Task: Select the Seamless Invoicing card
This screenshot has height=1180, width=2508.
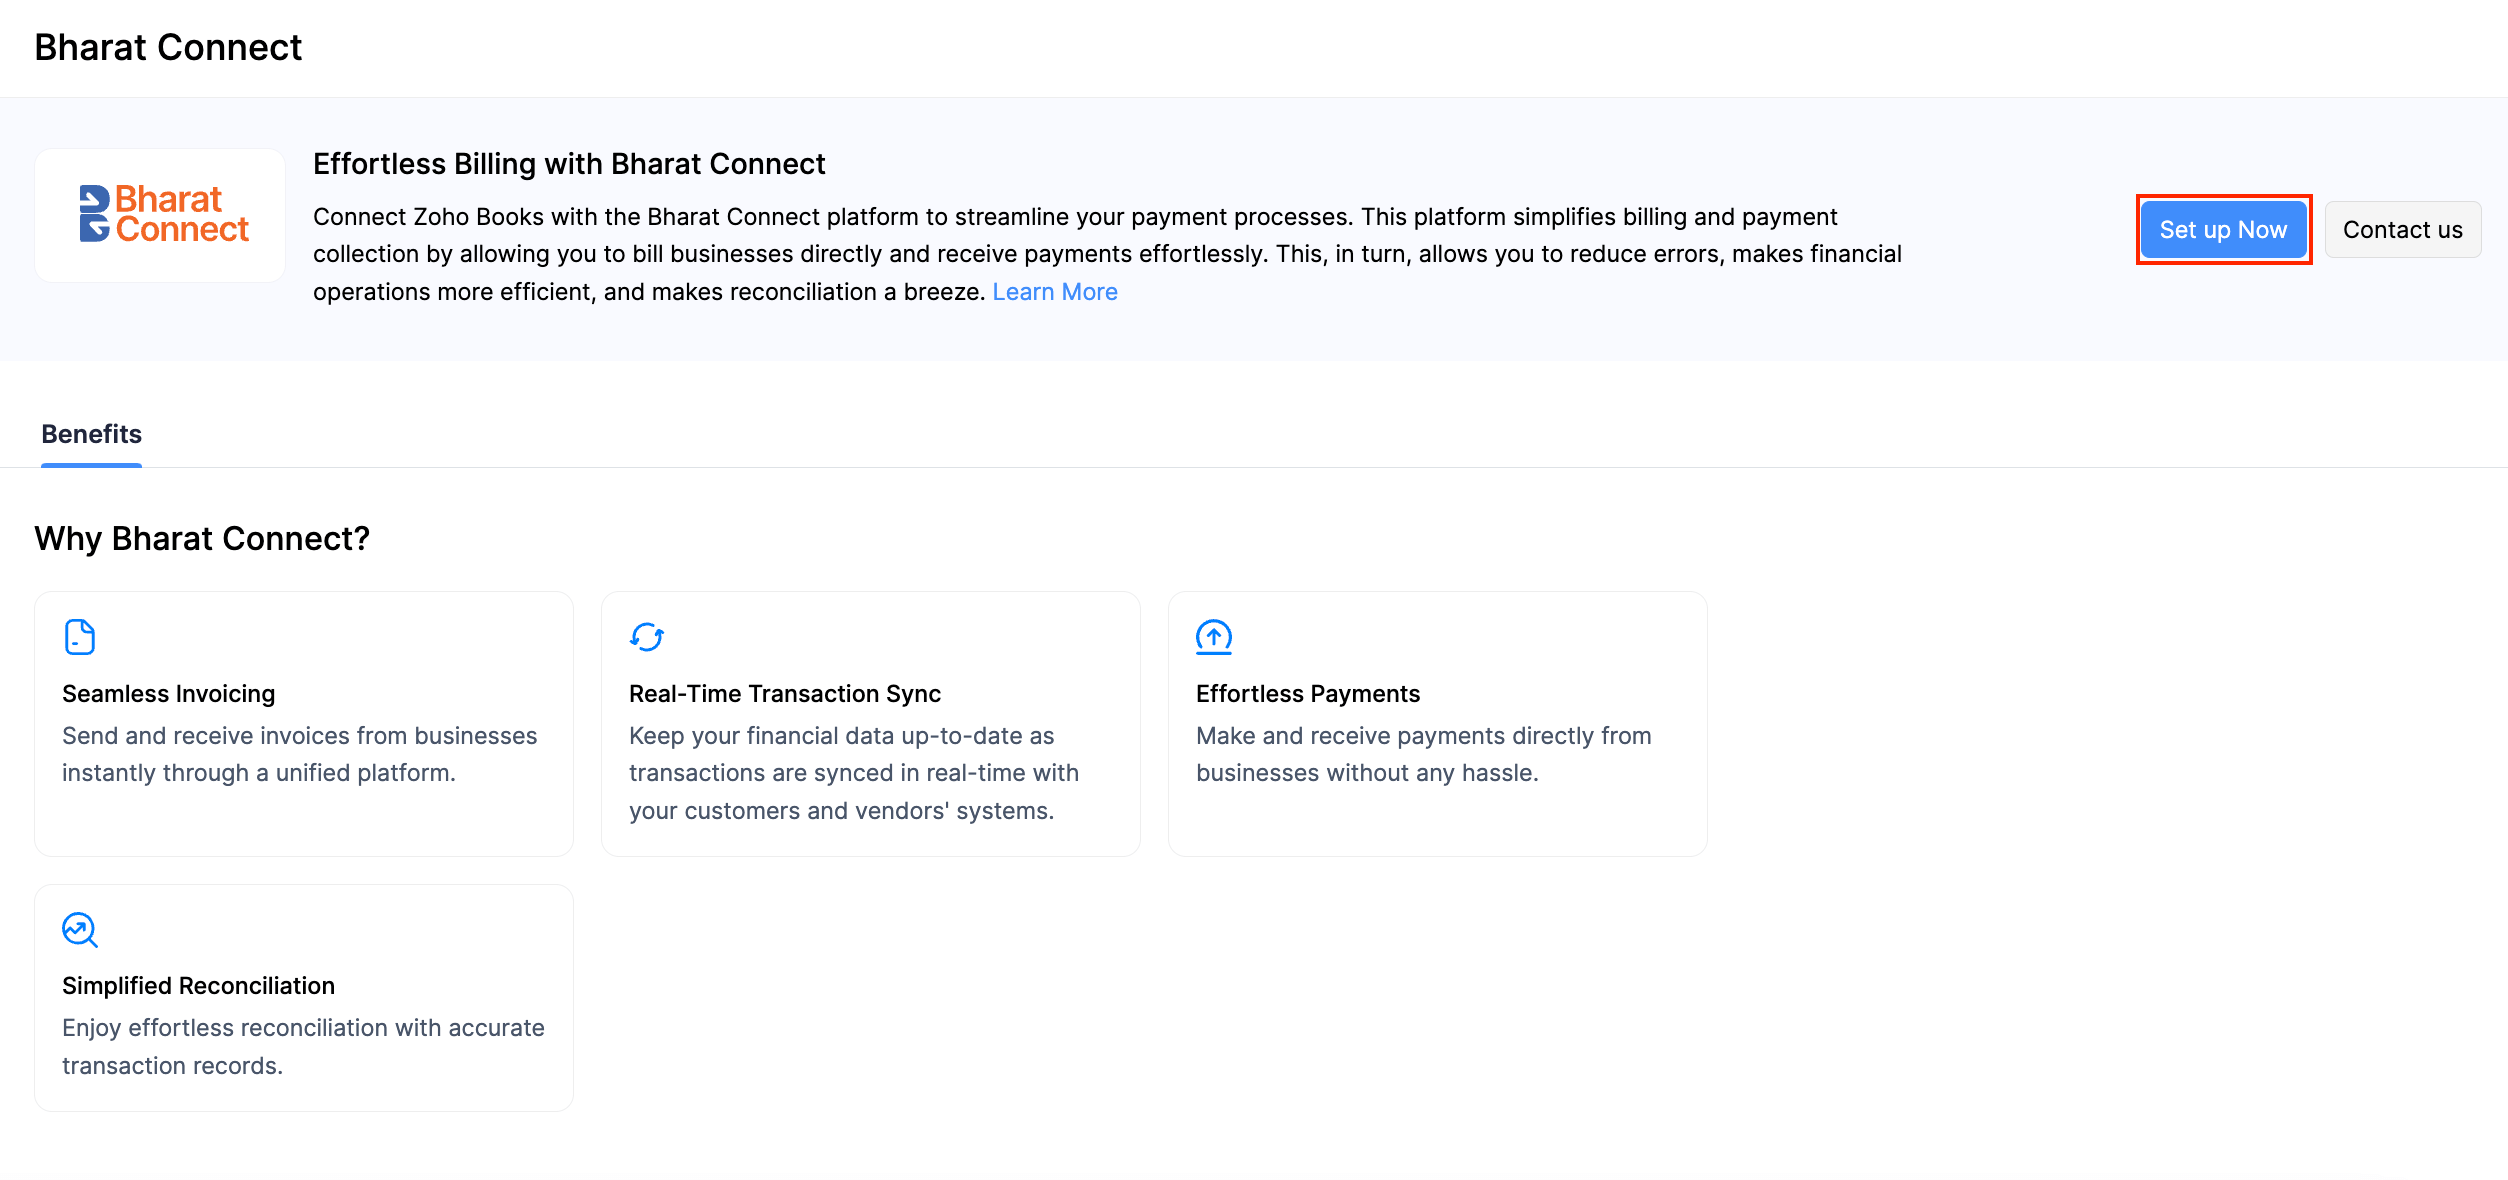Action: click(303, 723)
